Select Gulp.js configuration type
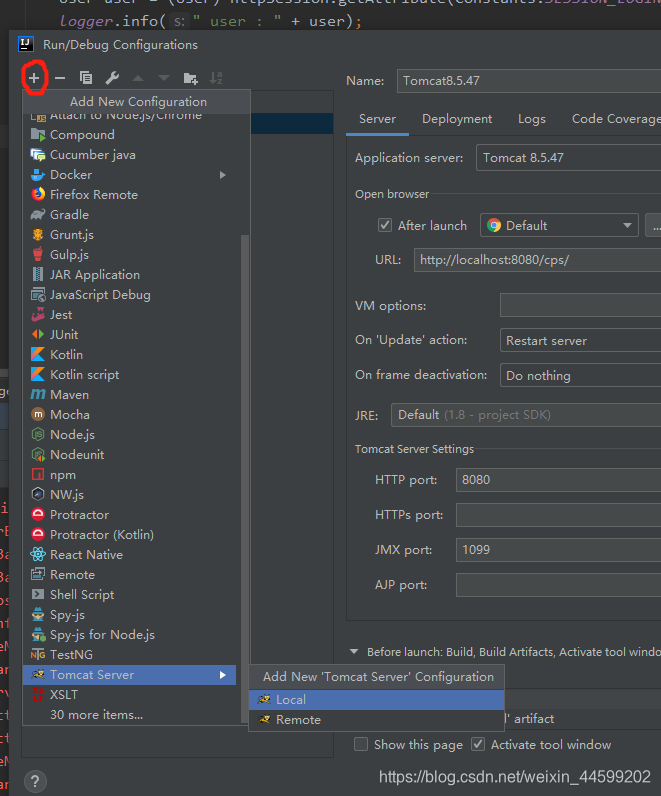This screenshot has width=661, height=796. pos(129,255)
